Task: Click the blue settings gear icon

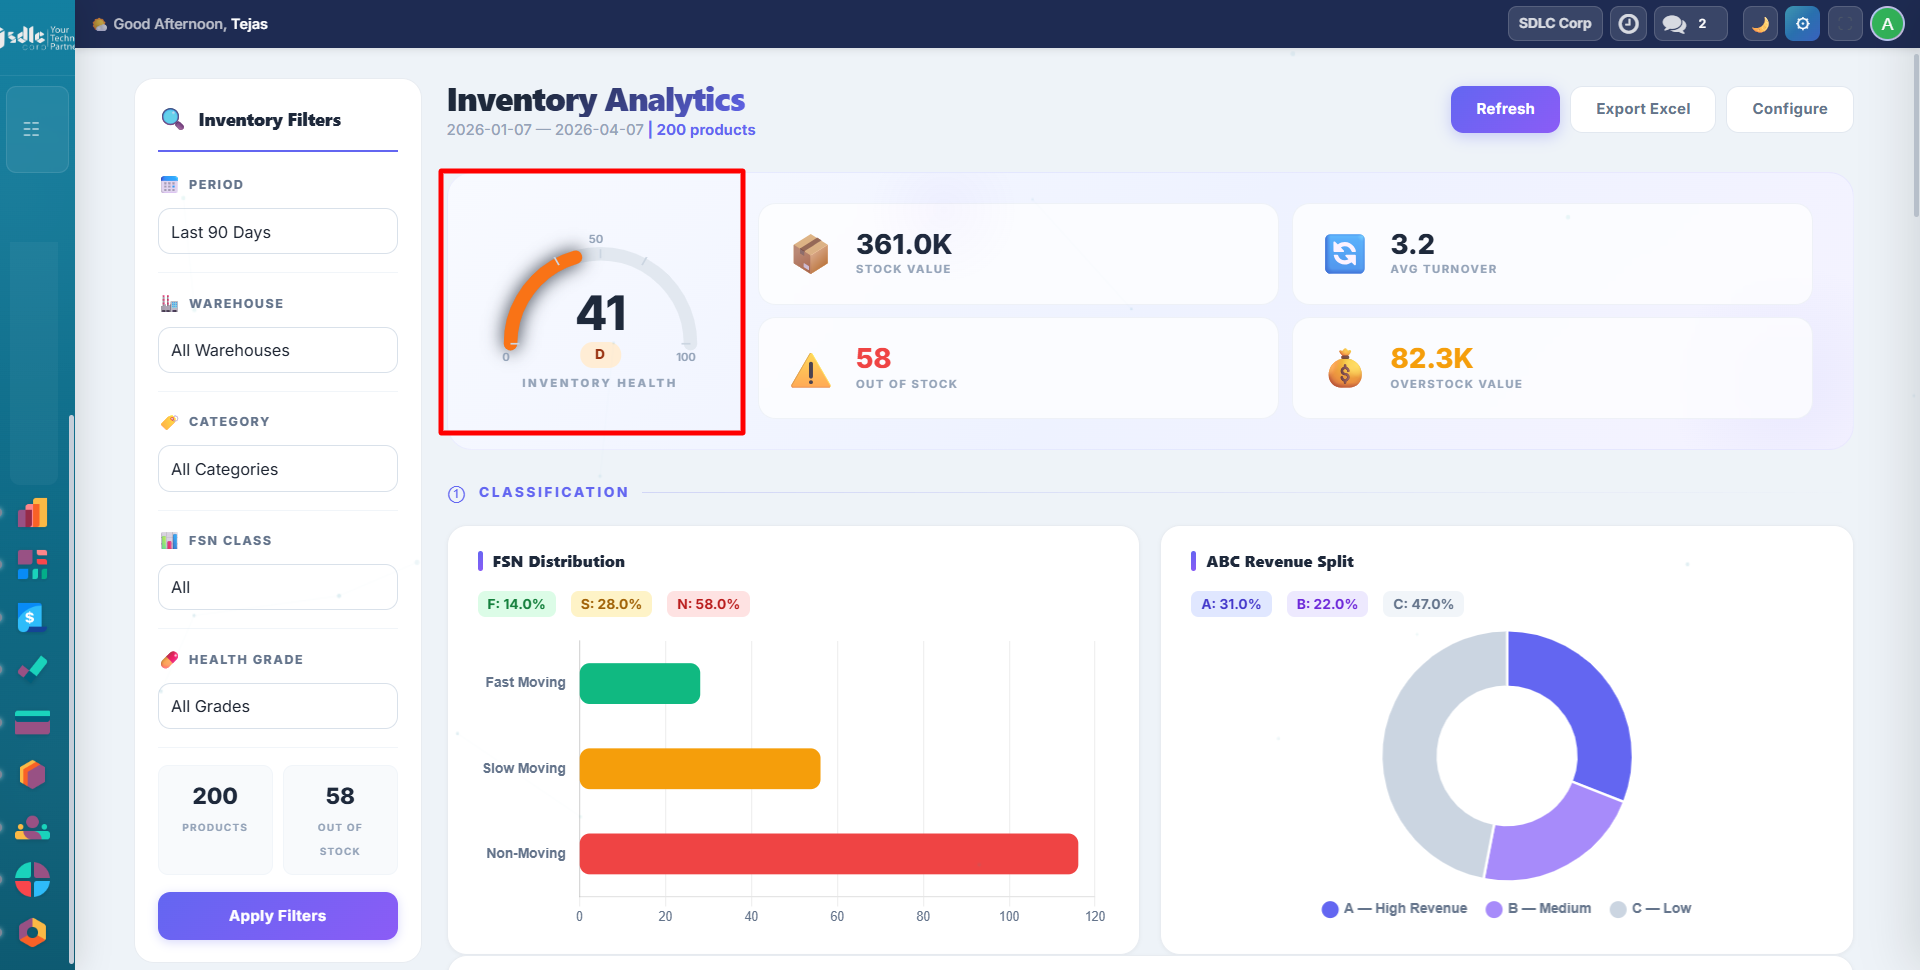Action: [x=1802, y=24]
